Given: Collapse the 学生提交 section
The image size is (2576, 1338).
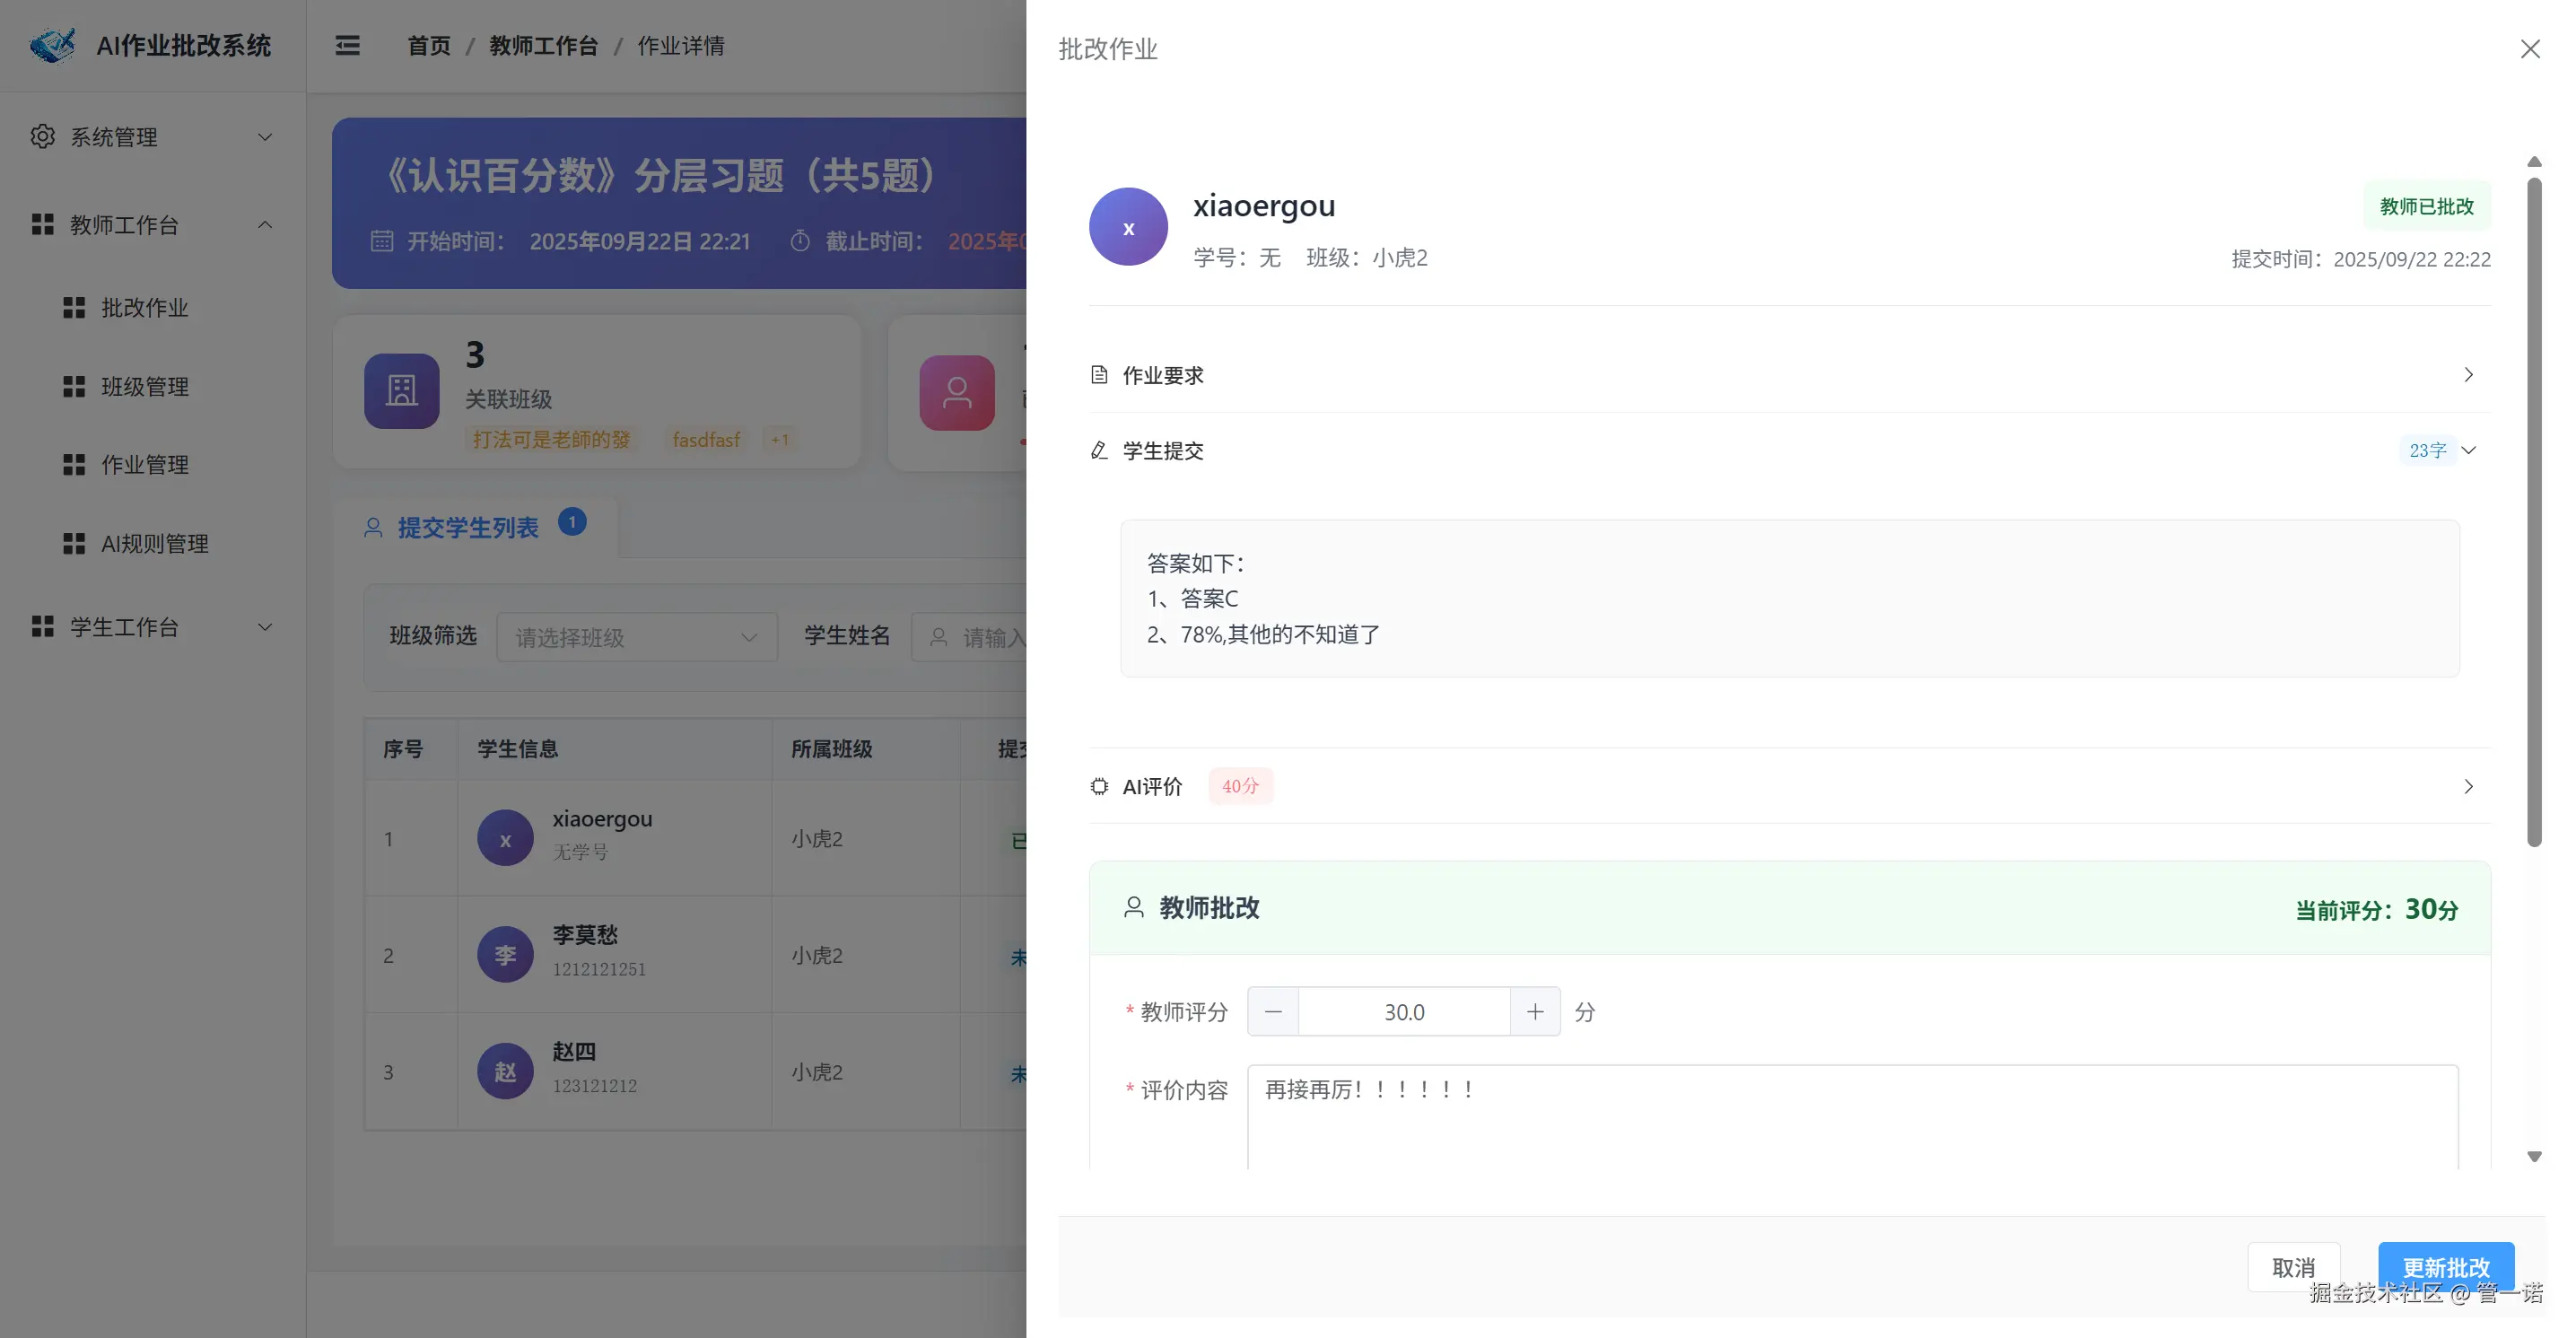Looking at the screenshot, I should tap(2468, 450).
